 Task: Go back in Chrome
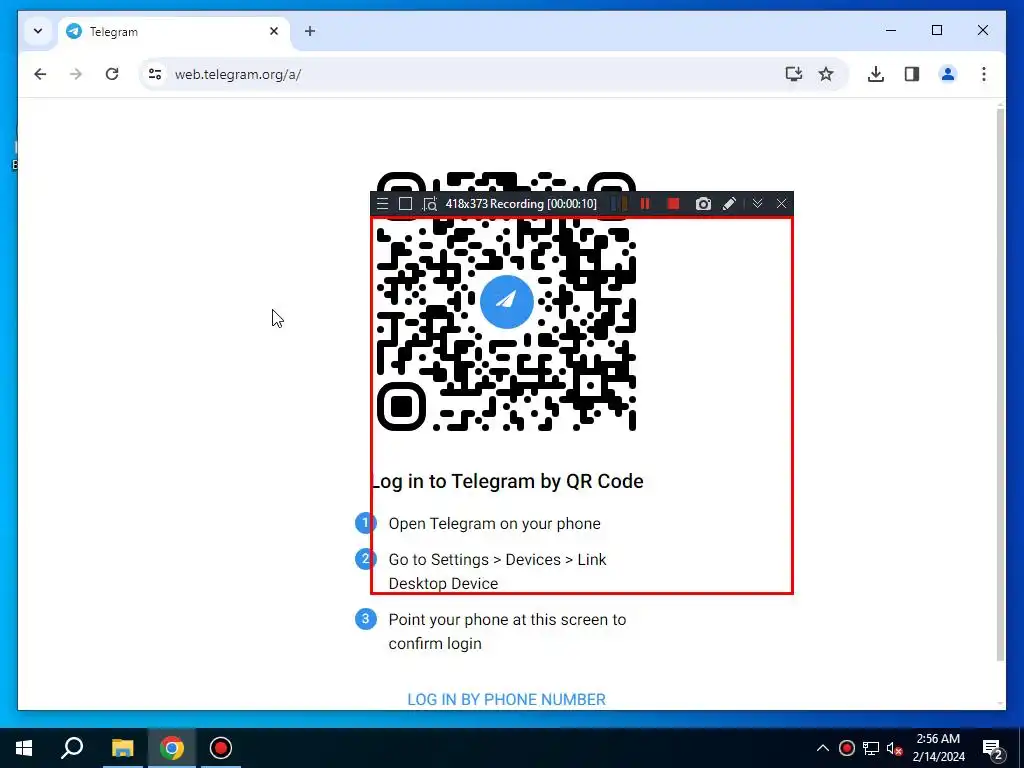point(40,74)
